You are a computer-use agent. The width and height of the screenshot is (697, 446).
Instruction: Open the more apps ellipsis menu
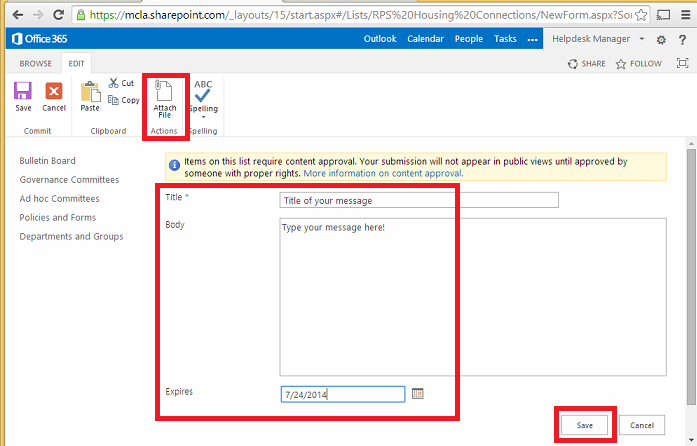click(533, 40)
